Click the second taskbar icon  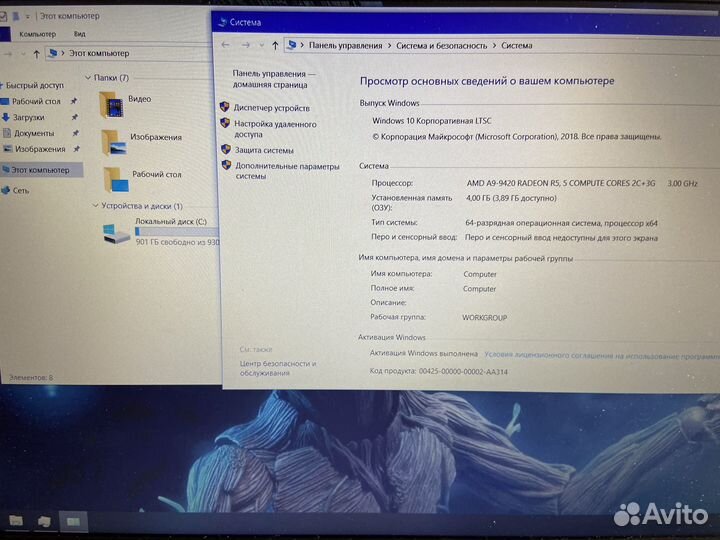click(45, 522)
